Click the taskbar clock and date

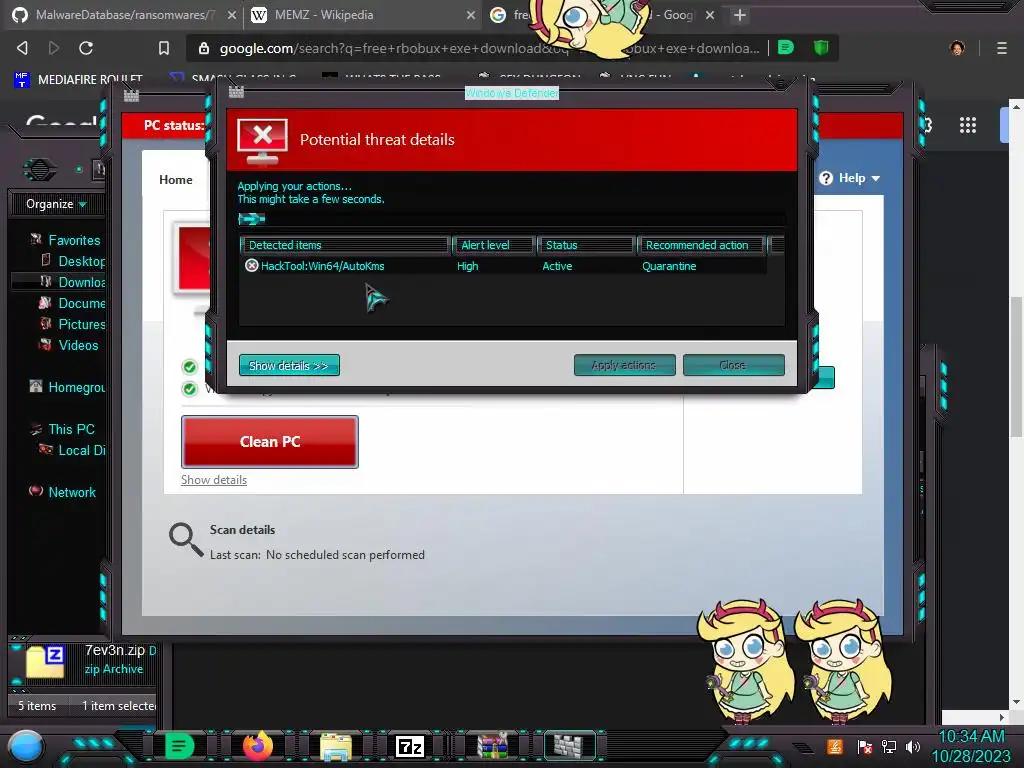pyautogui.click(x=972, y=746)
